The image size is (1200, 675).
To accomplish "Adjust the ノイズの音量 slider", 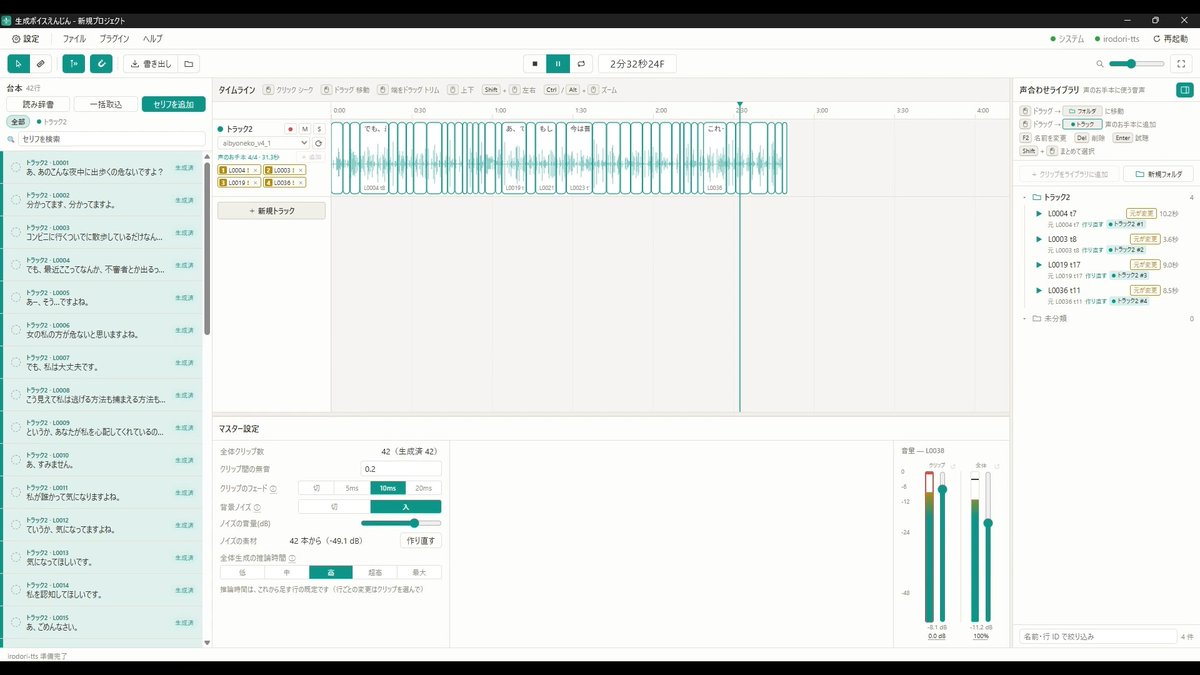I will 401,523.
